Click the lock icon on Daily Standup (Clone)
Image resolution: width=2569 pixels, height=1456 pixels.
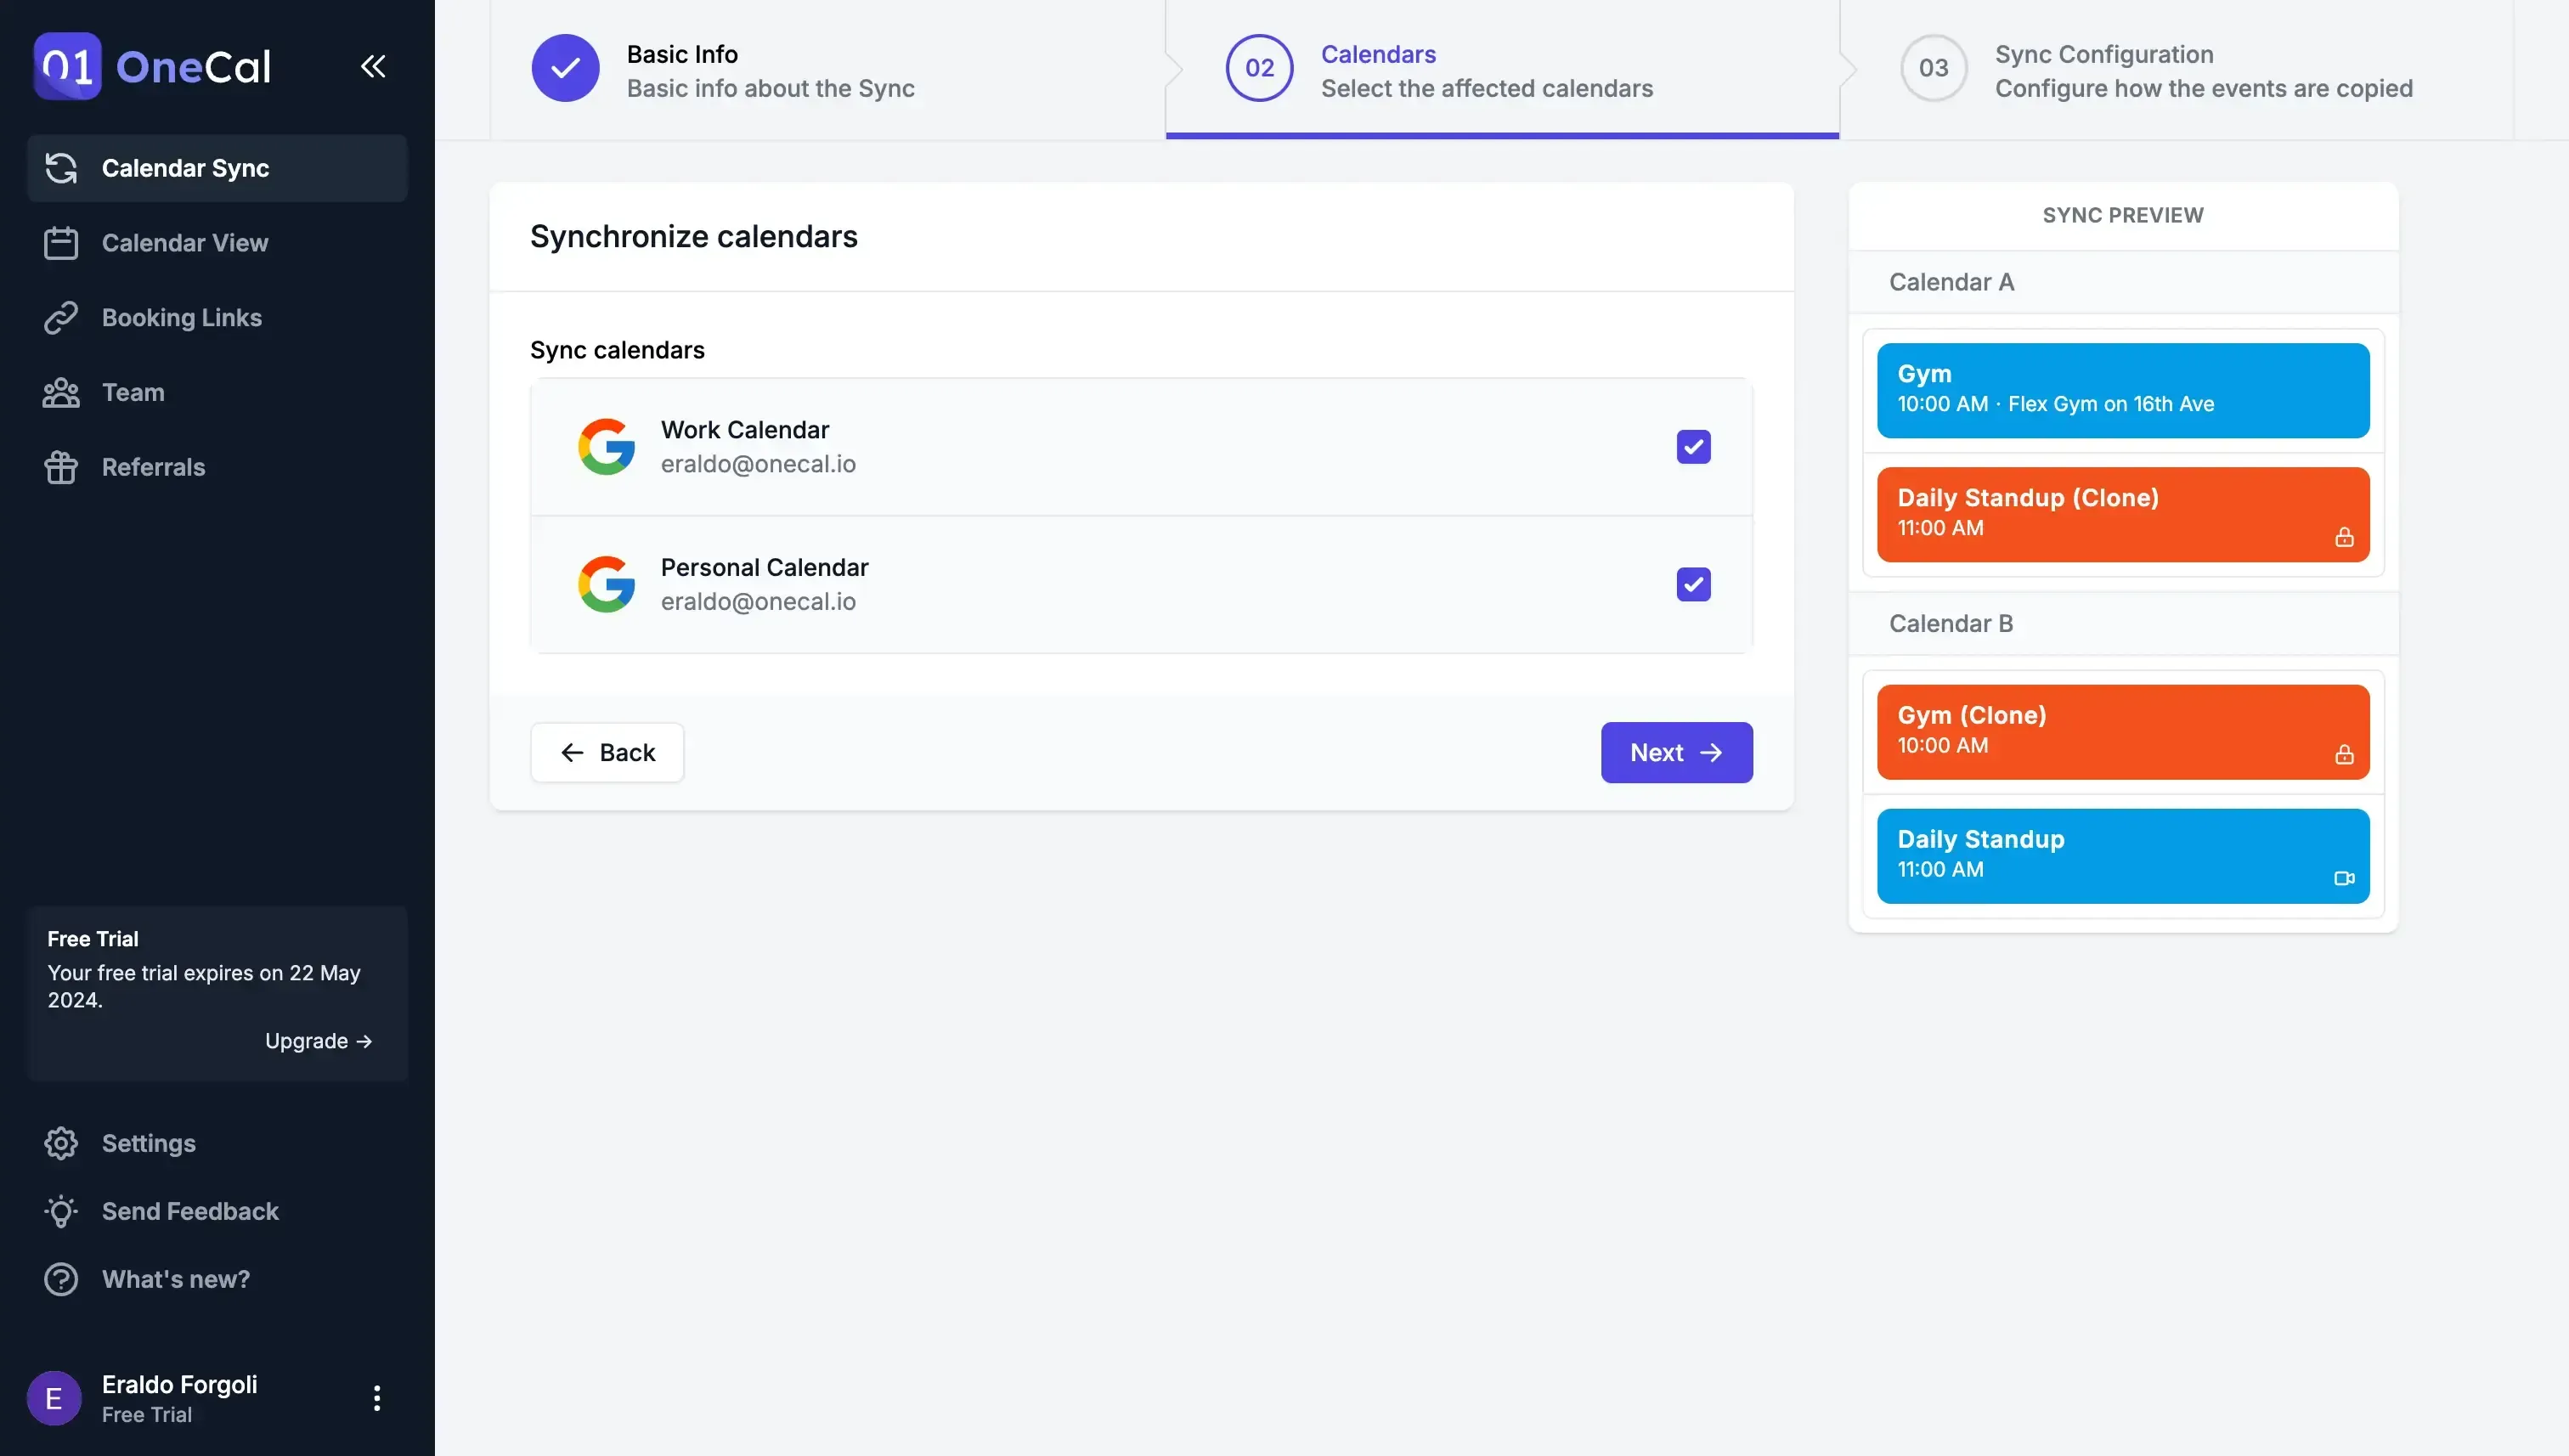pos(2346,538)
